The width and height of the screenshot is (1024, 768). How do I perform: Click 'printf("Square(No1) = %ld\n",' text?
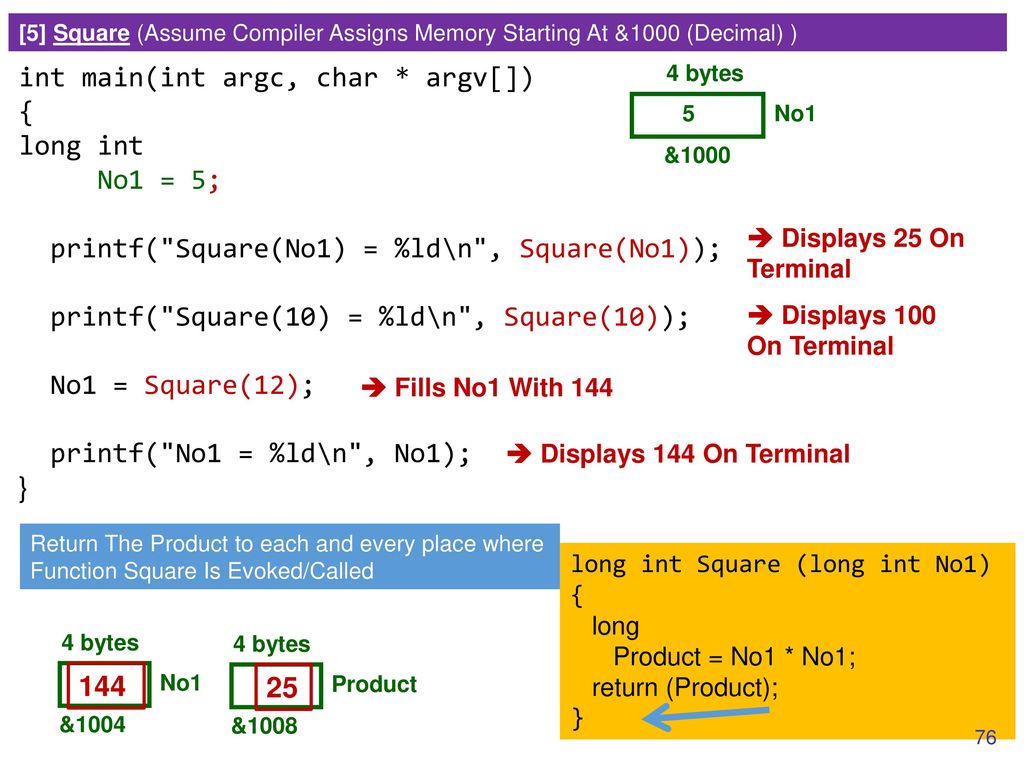point(276,249)
